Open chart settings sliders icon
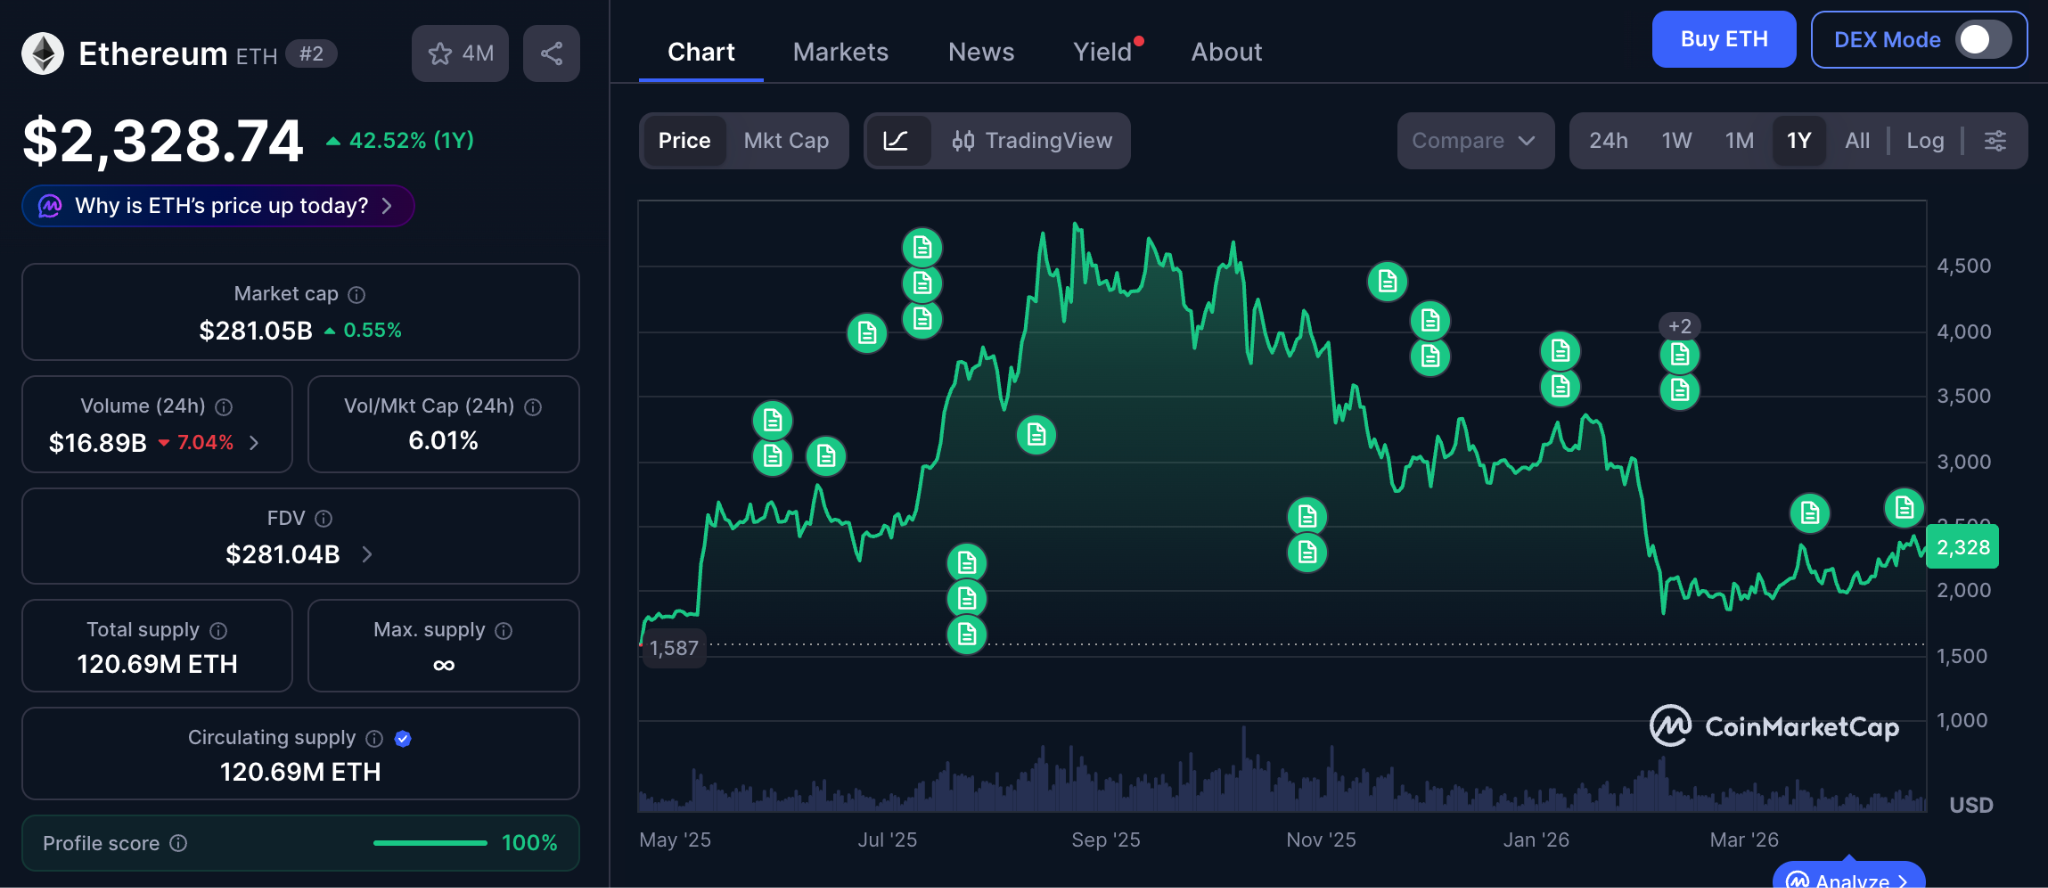Image resolution: width=2048 pixels, height=888 pixels. coord(1995,141)
